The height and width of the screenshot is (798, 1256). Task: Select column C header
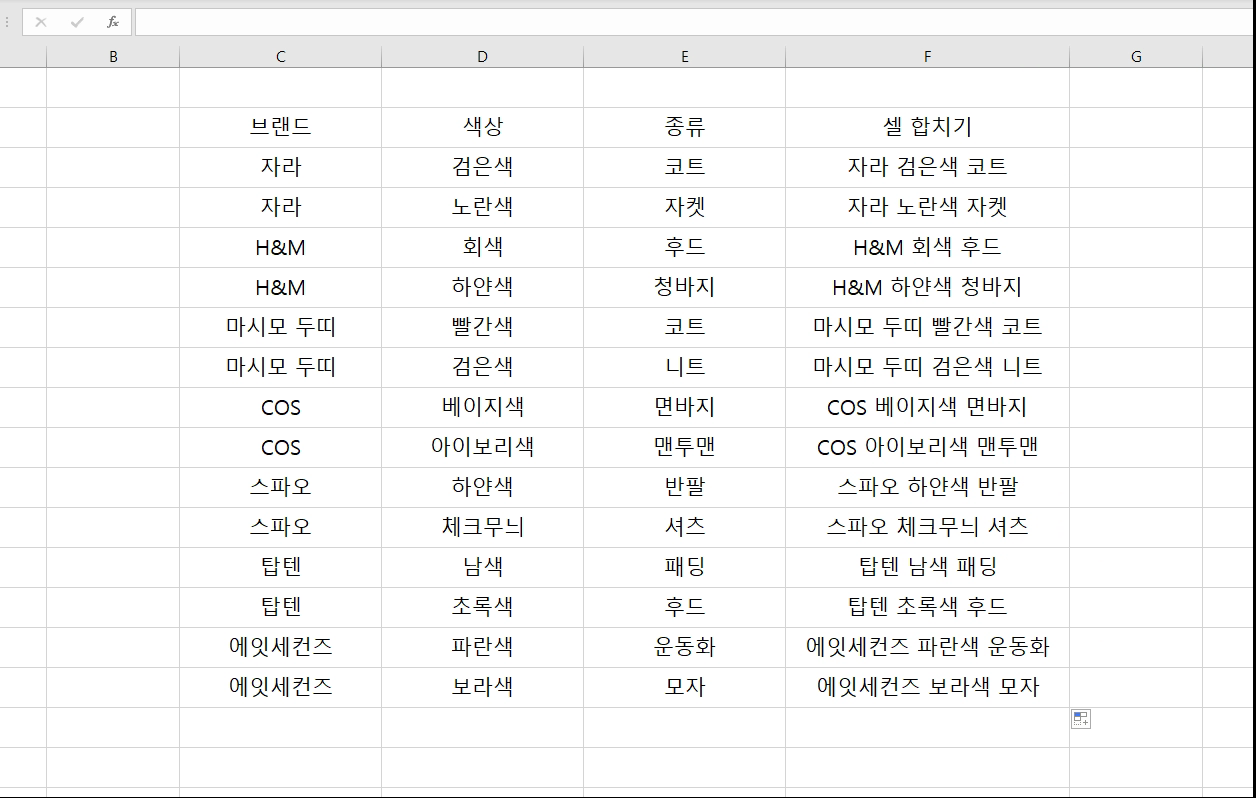[280, 57]
